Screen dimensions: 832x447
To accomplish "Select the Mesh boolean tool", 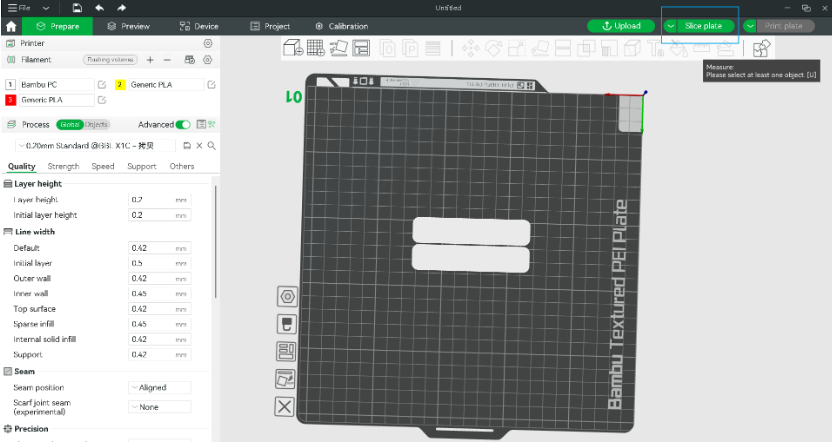I will click(586, 49).
